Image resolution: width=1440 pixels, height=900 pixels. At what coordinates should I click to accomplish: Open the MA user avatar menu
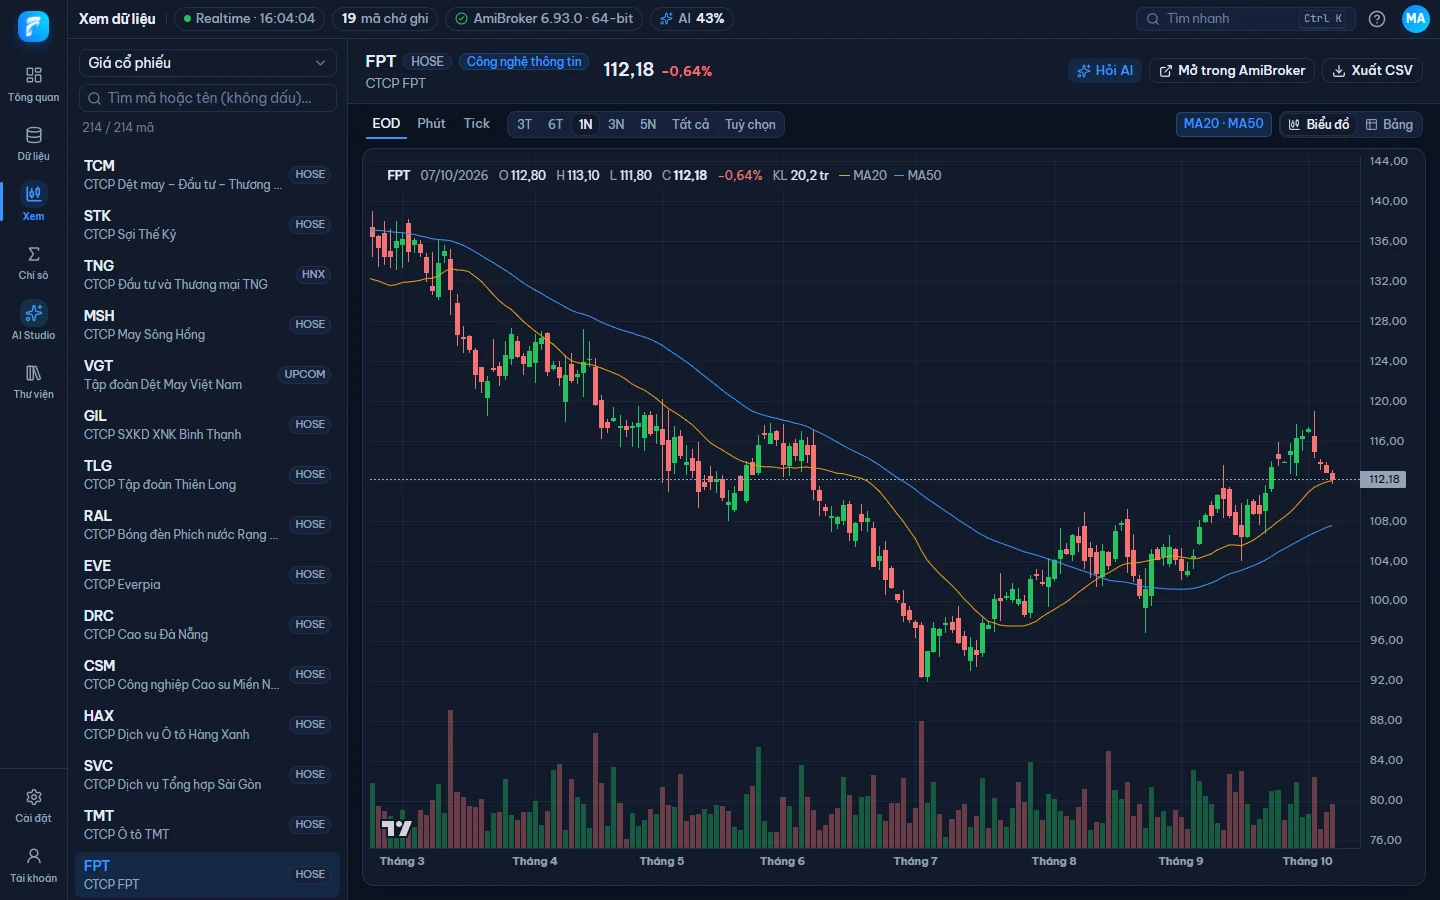tap(1415, 18)
